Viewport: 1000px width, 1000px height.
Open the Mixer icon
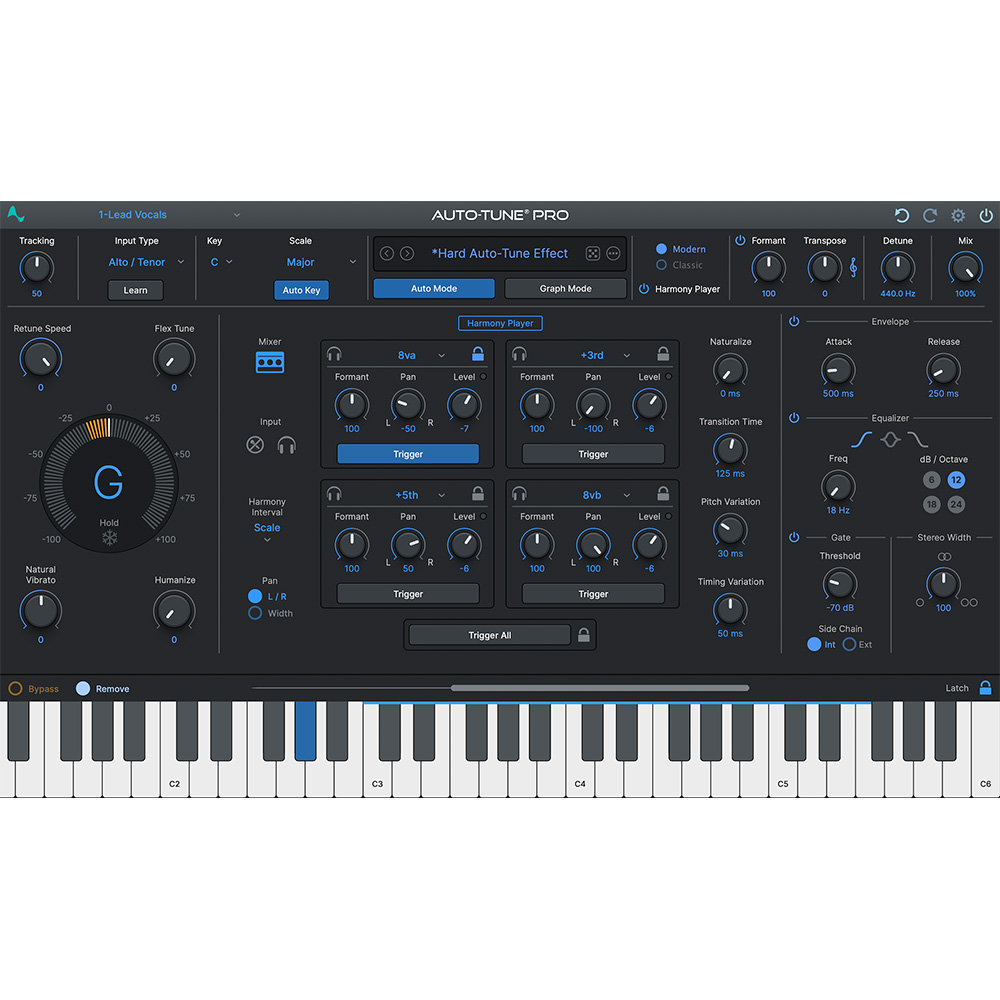tap(270, 362)
